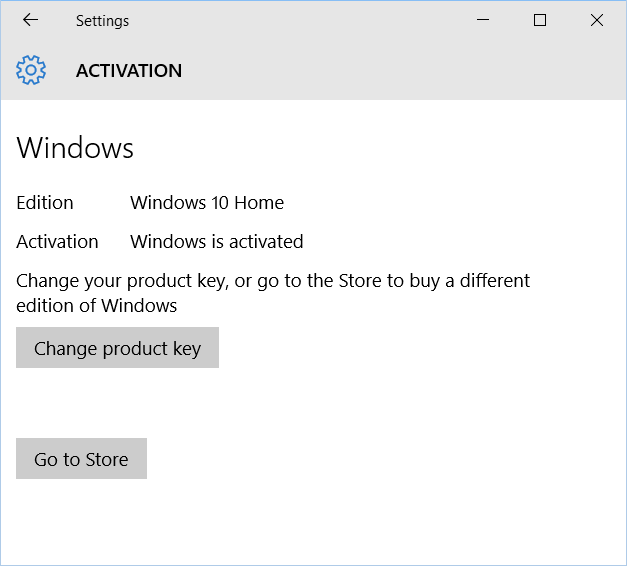The image size is (627, 566).
Task: Click the Windows is activated status
Action: click(216, 242)
